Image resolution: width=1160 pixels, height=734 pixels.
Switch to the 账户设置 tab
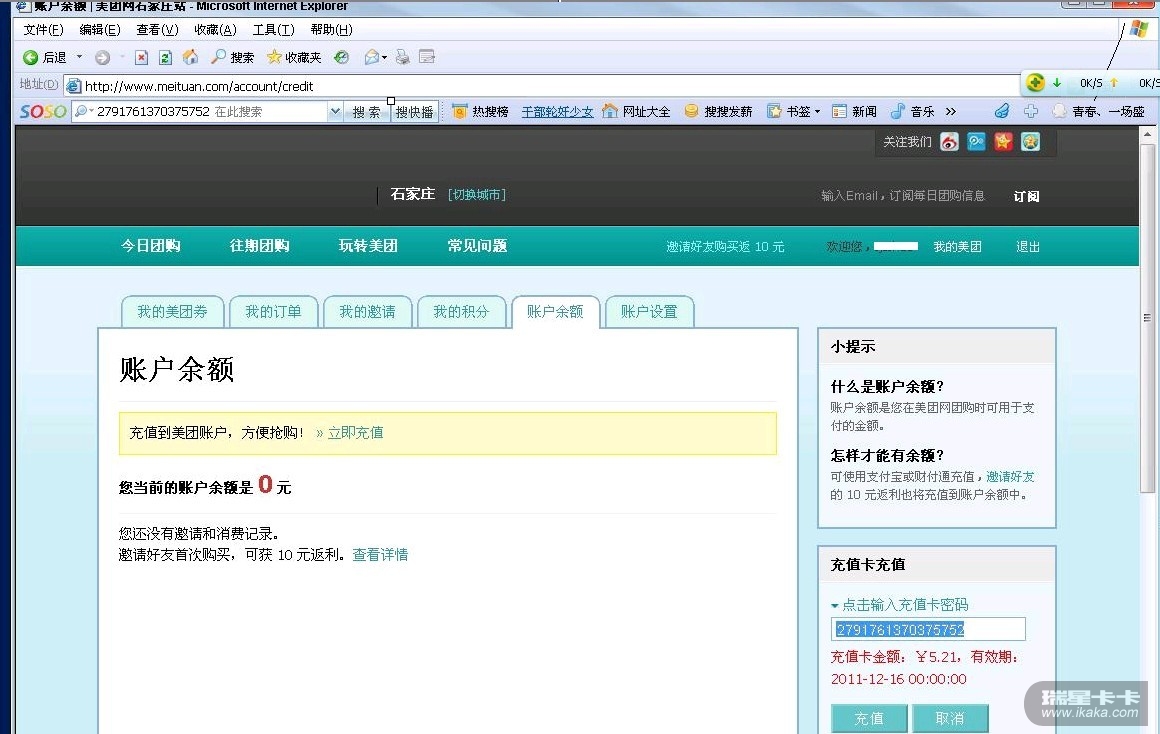(x=648, y=312)
